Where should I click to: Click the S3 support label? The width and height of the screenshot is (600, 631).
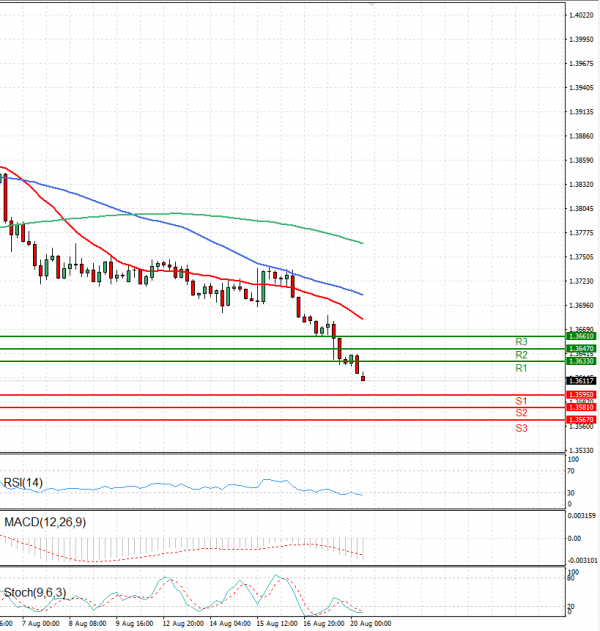click(521, 428)
